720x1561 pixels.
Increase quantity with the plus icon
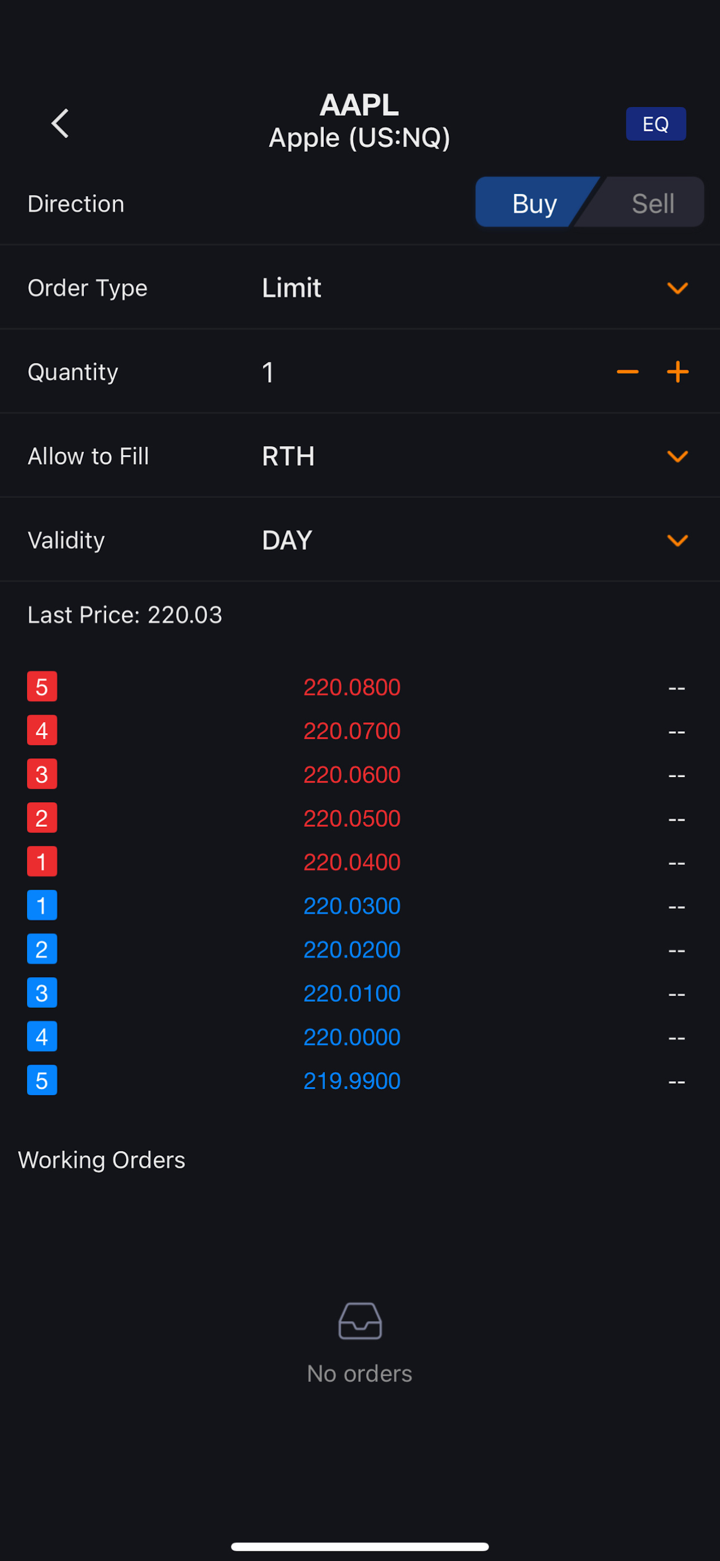(x=678, y=372)
